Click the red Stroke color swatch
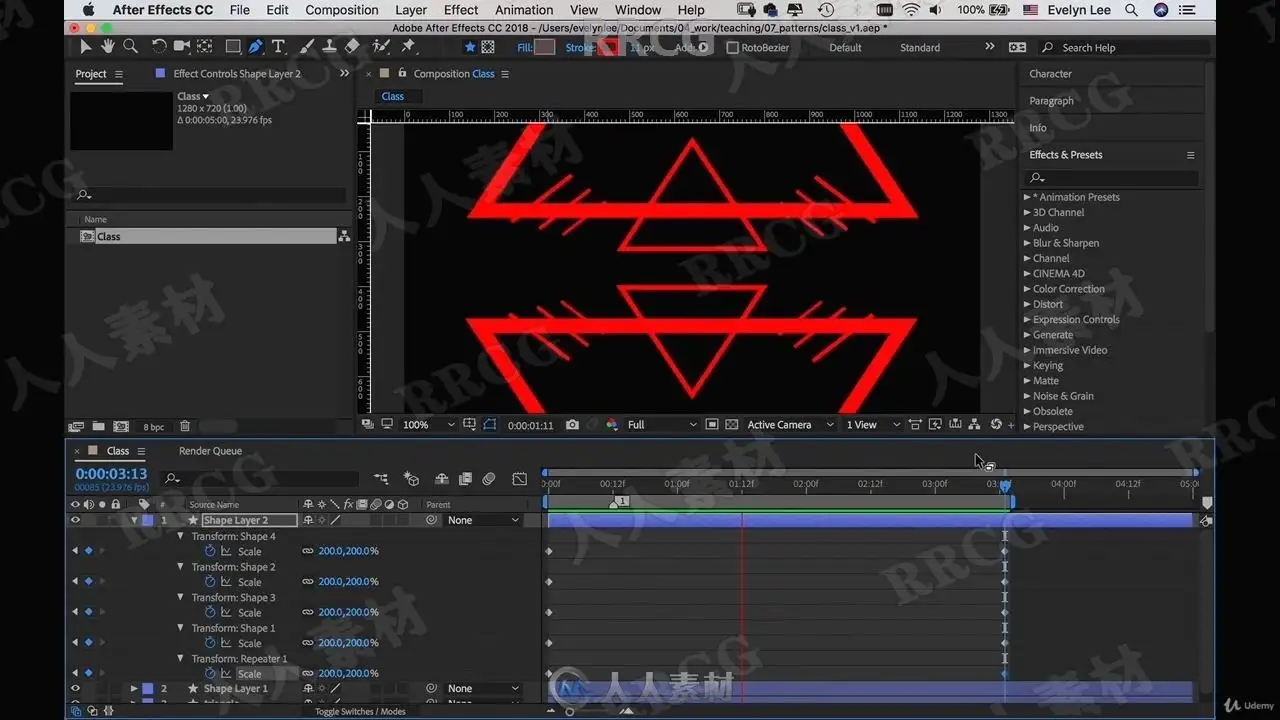Image resolution: width=1280 pixels, height=720 pixels. click(x=608, y=47)
